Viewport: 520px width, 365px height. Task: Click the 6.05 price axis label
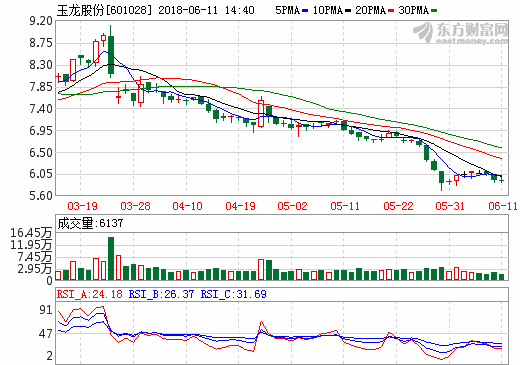(41, 174)
